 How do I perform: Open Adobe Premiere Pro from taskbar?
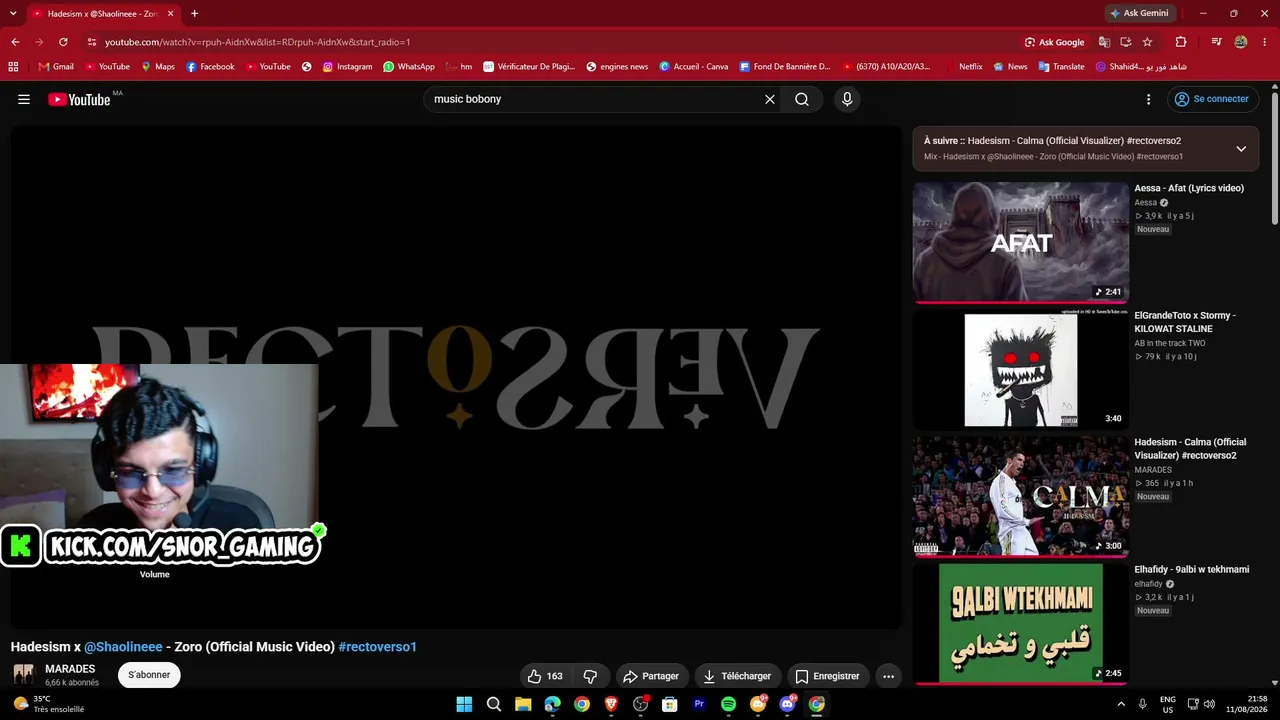coord(699,704)
